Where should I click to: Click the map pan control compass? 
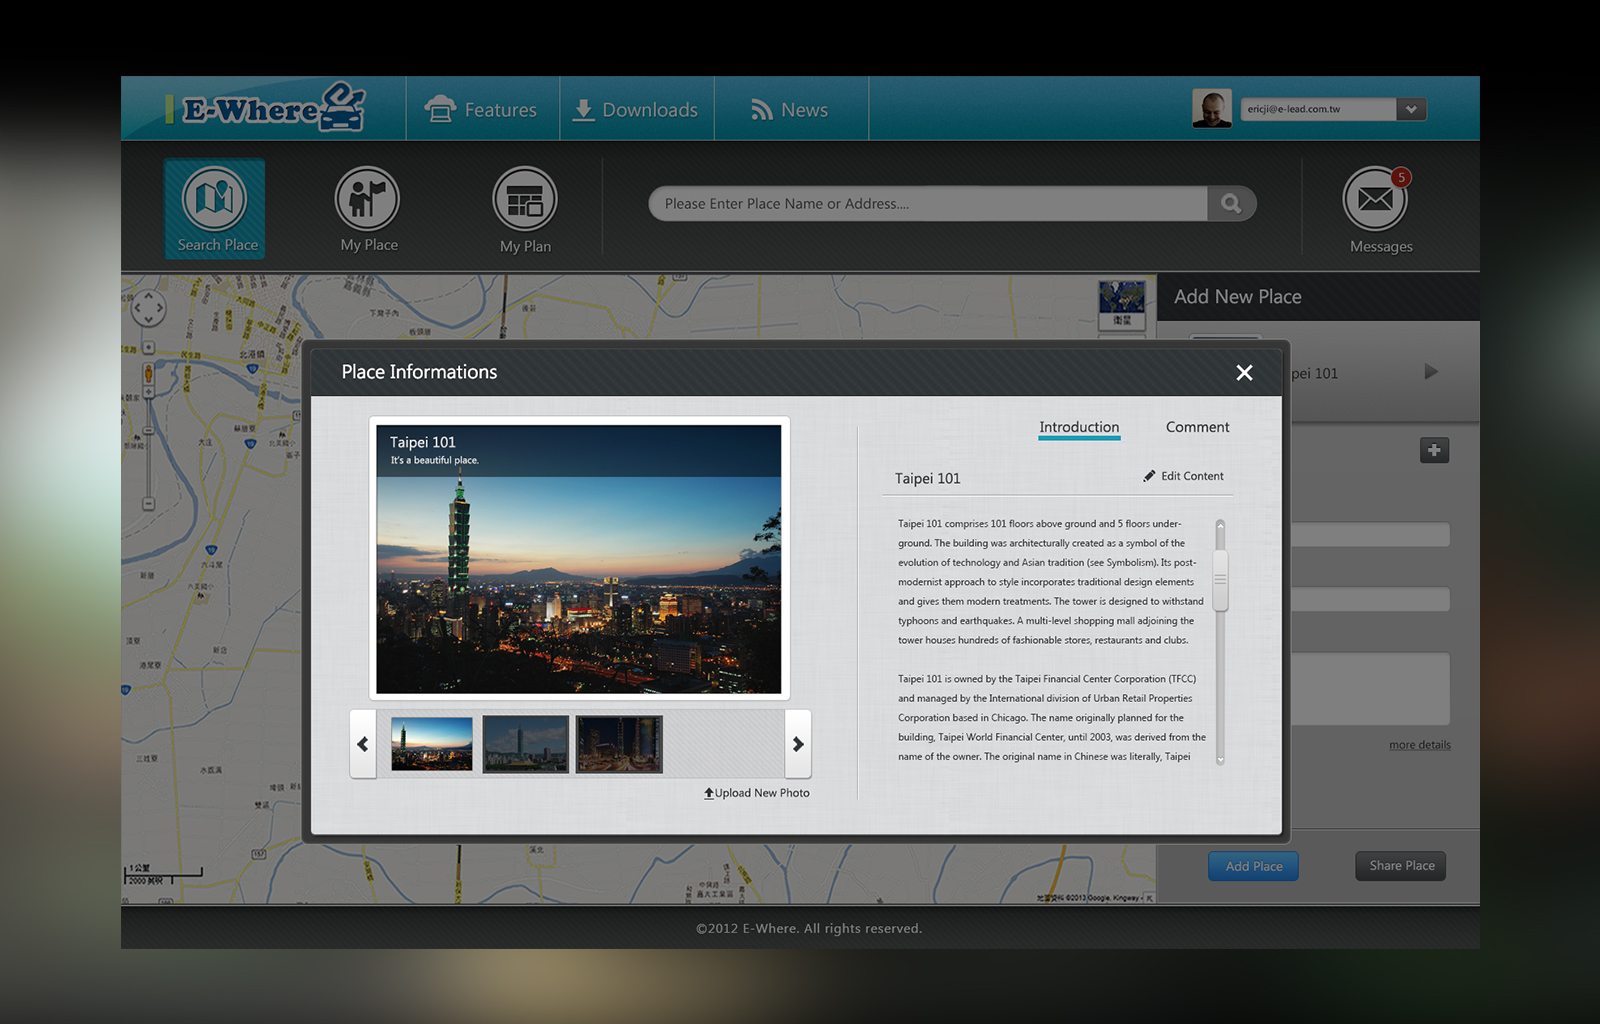coord(148,308)
